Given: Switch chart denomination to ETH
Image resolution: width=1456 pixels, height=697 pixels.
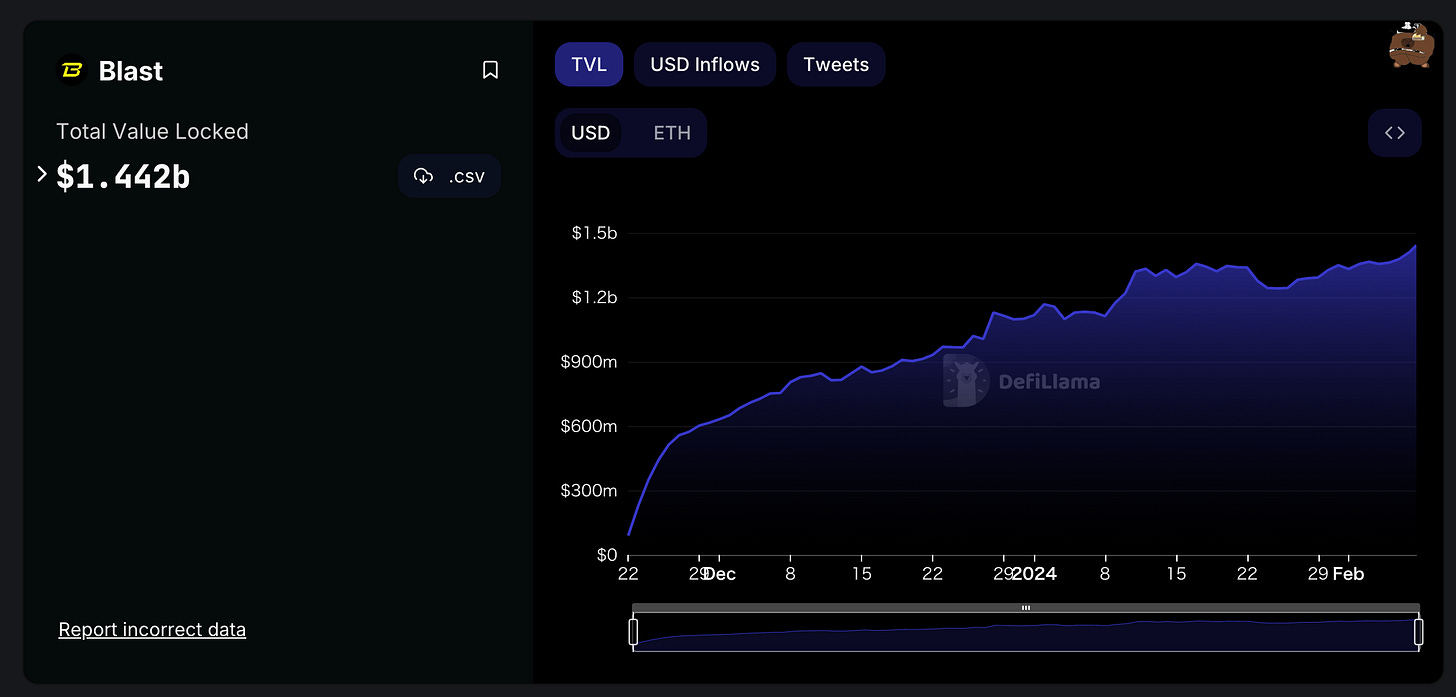Looking at the screenshot, I should coord(672,133).
